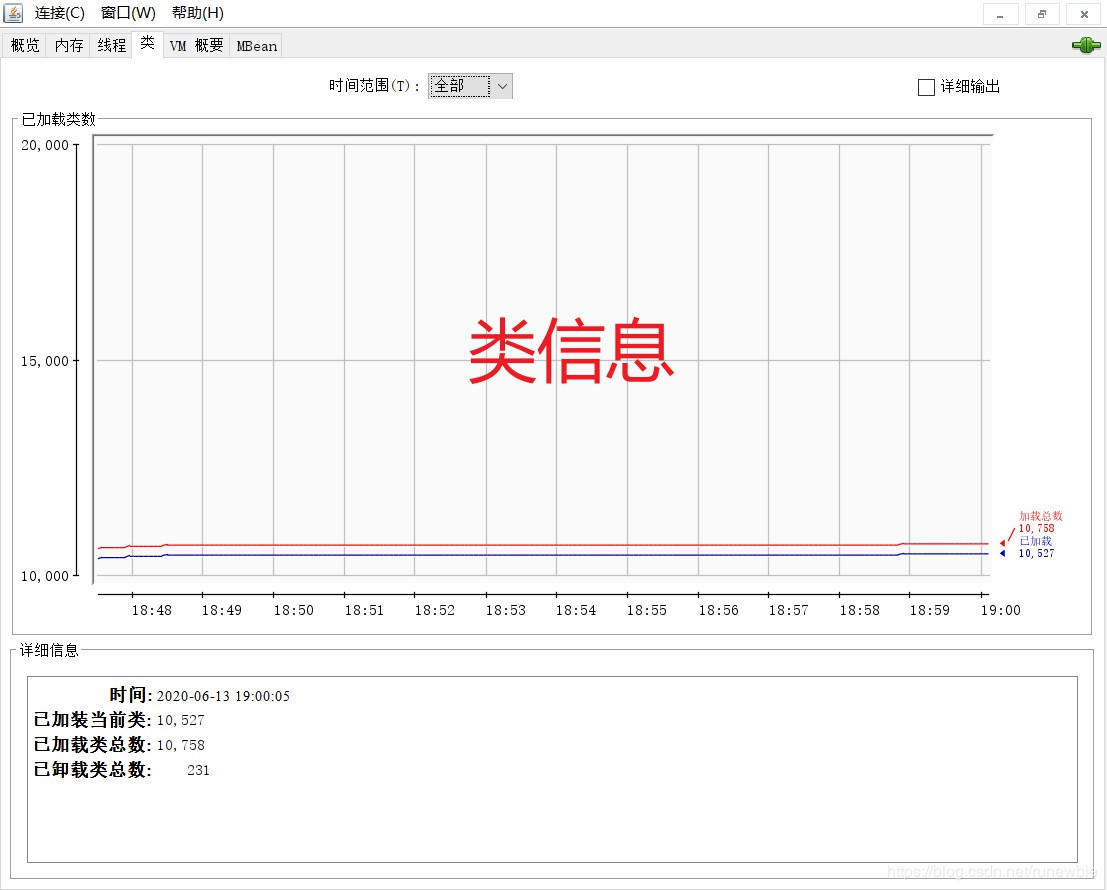Open the 连接(C) menu

[x=59, y=13]
